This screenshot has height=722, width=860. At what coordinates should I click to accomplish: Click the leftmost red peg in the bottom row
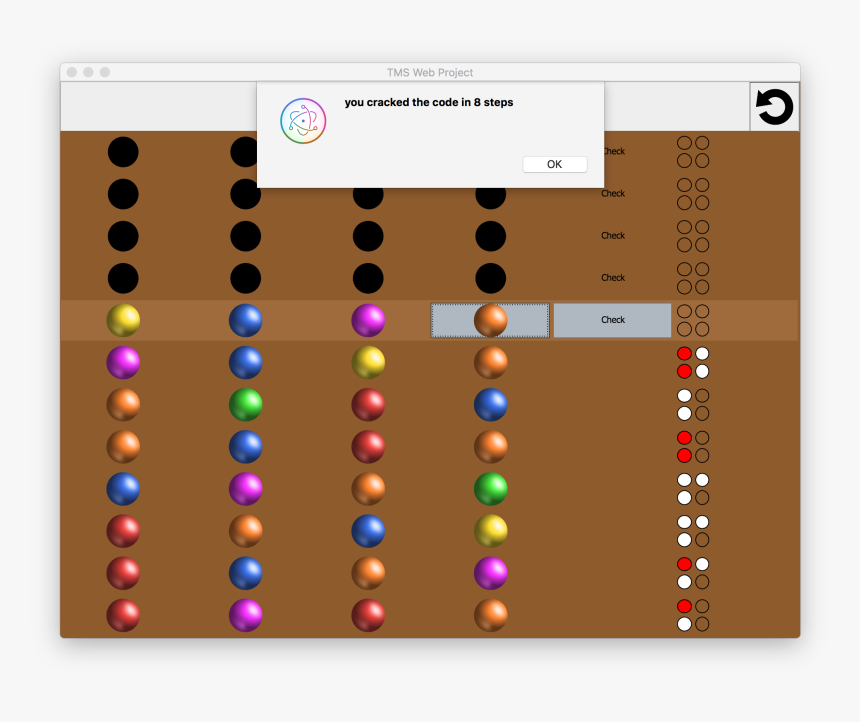point(123,615)
